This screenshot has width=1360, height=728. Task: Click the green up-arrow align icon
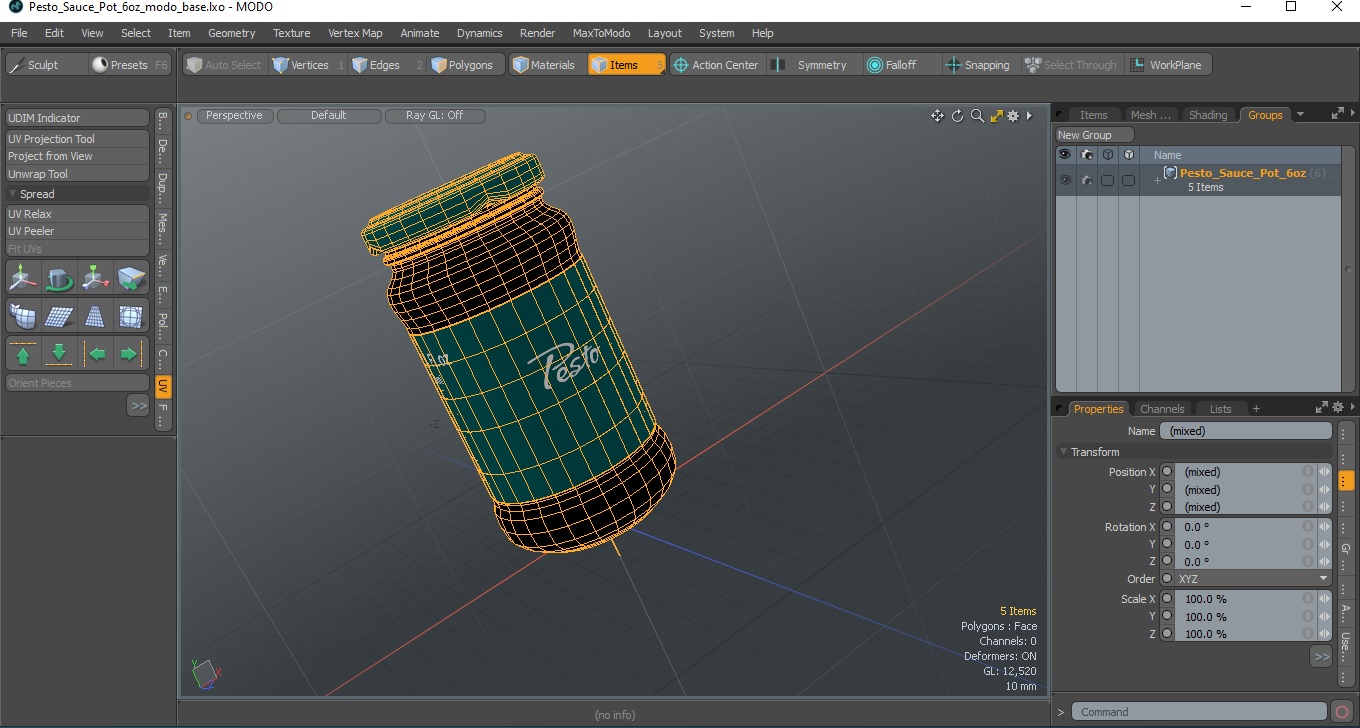click(23, 354)
